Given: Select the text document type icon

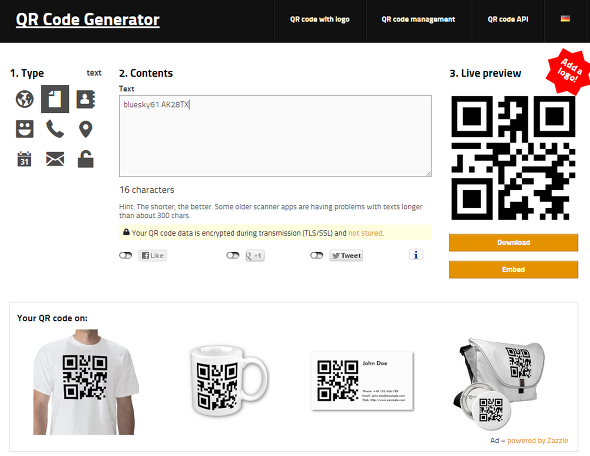Looking at the screenshot, I should pyautogui.click(x=55, y=99).
